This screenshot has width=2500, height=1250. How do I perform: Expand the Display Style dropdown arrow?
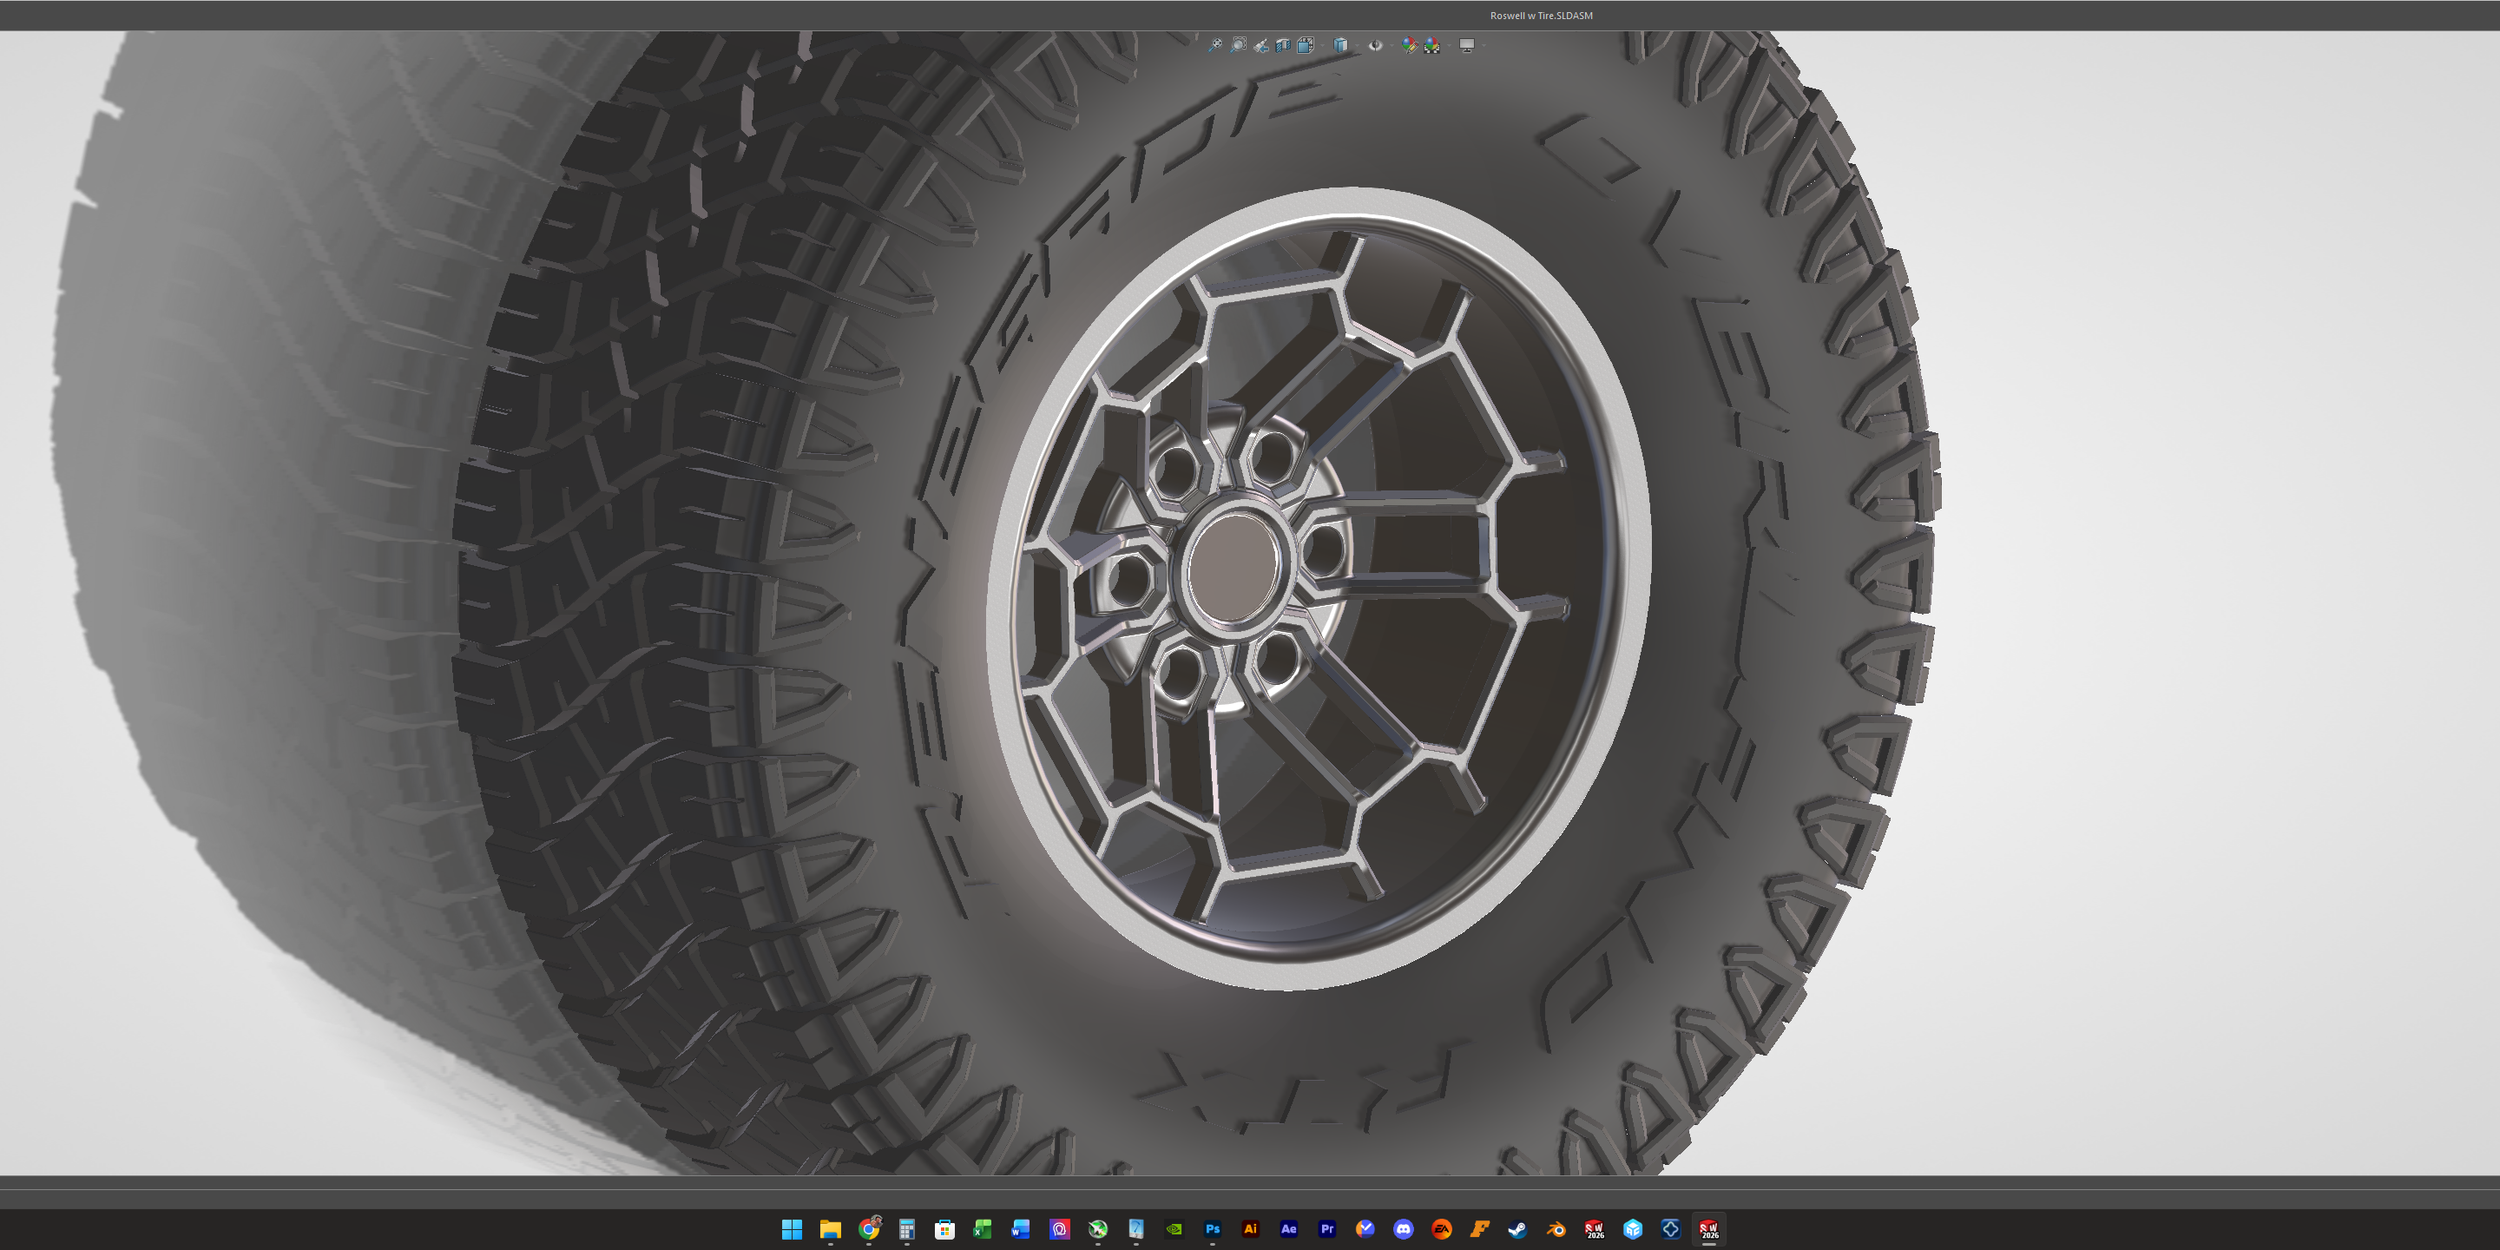click(1357, 46)
